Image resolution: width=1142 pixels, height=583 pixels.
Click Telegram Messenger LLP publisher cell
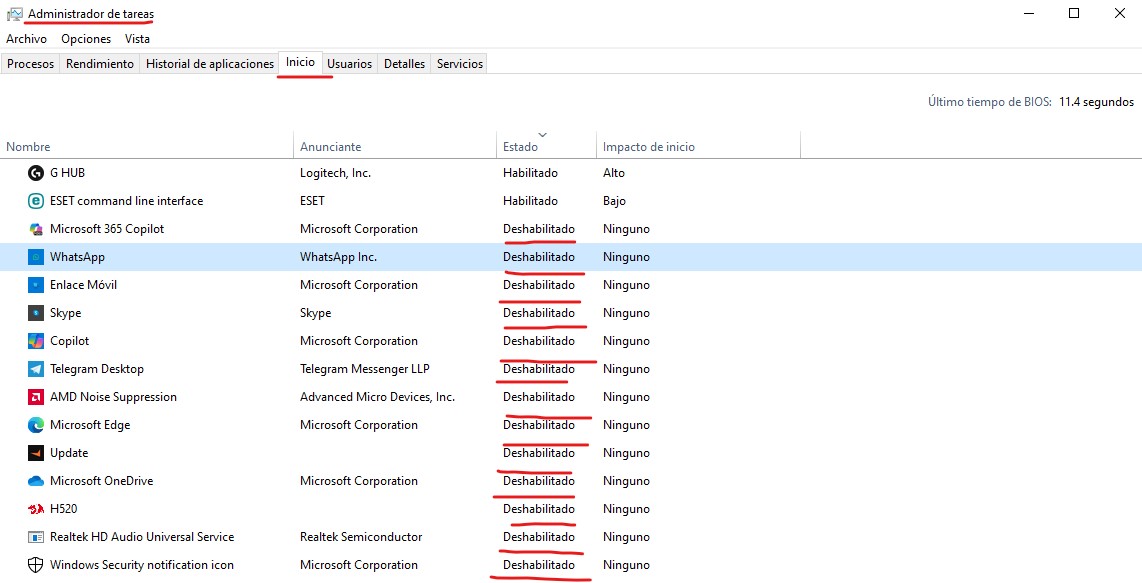click(x=365, y=369)
